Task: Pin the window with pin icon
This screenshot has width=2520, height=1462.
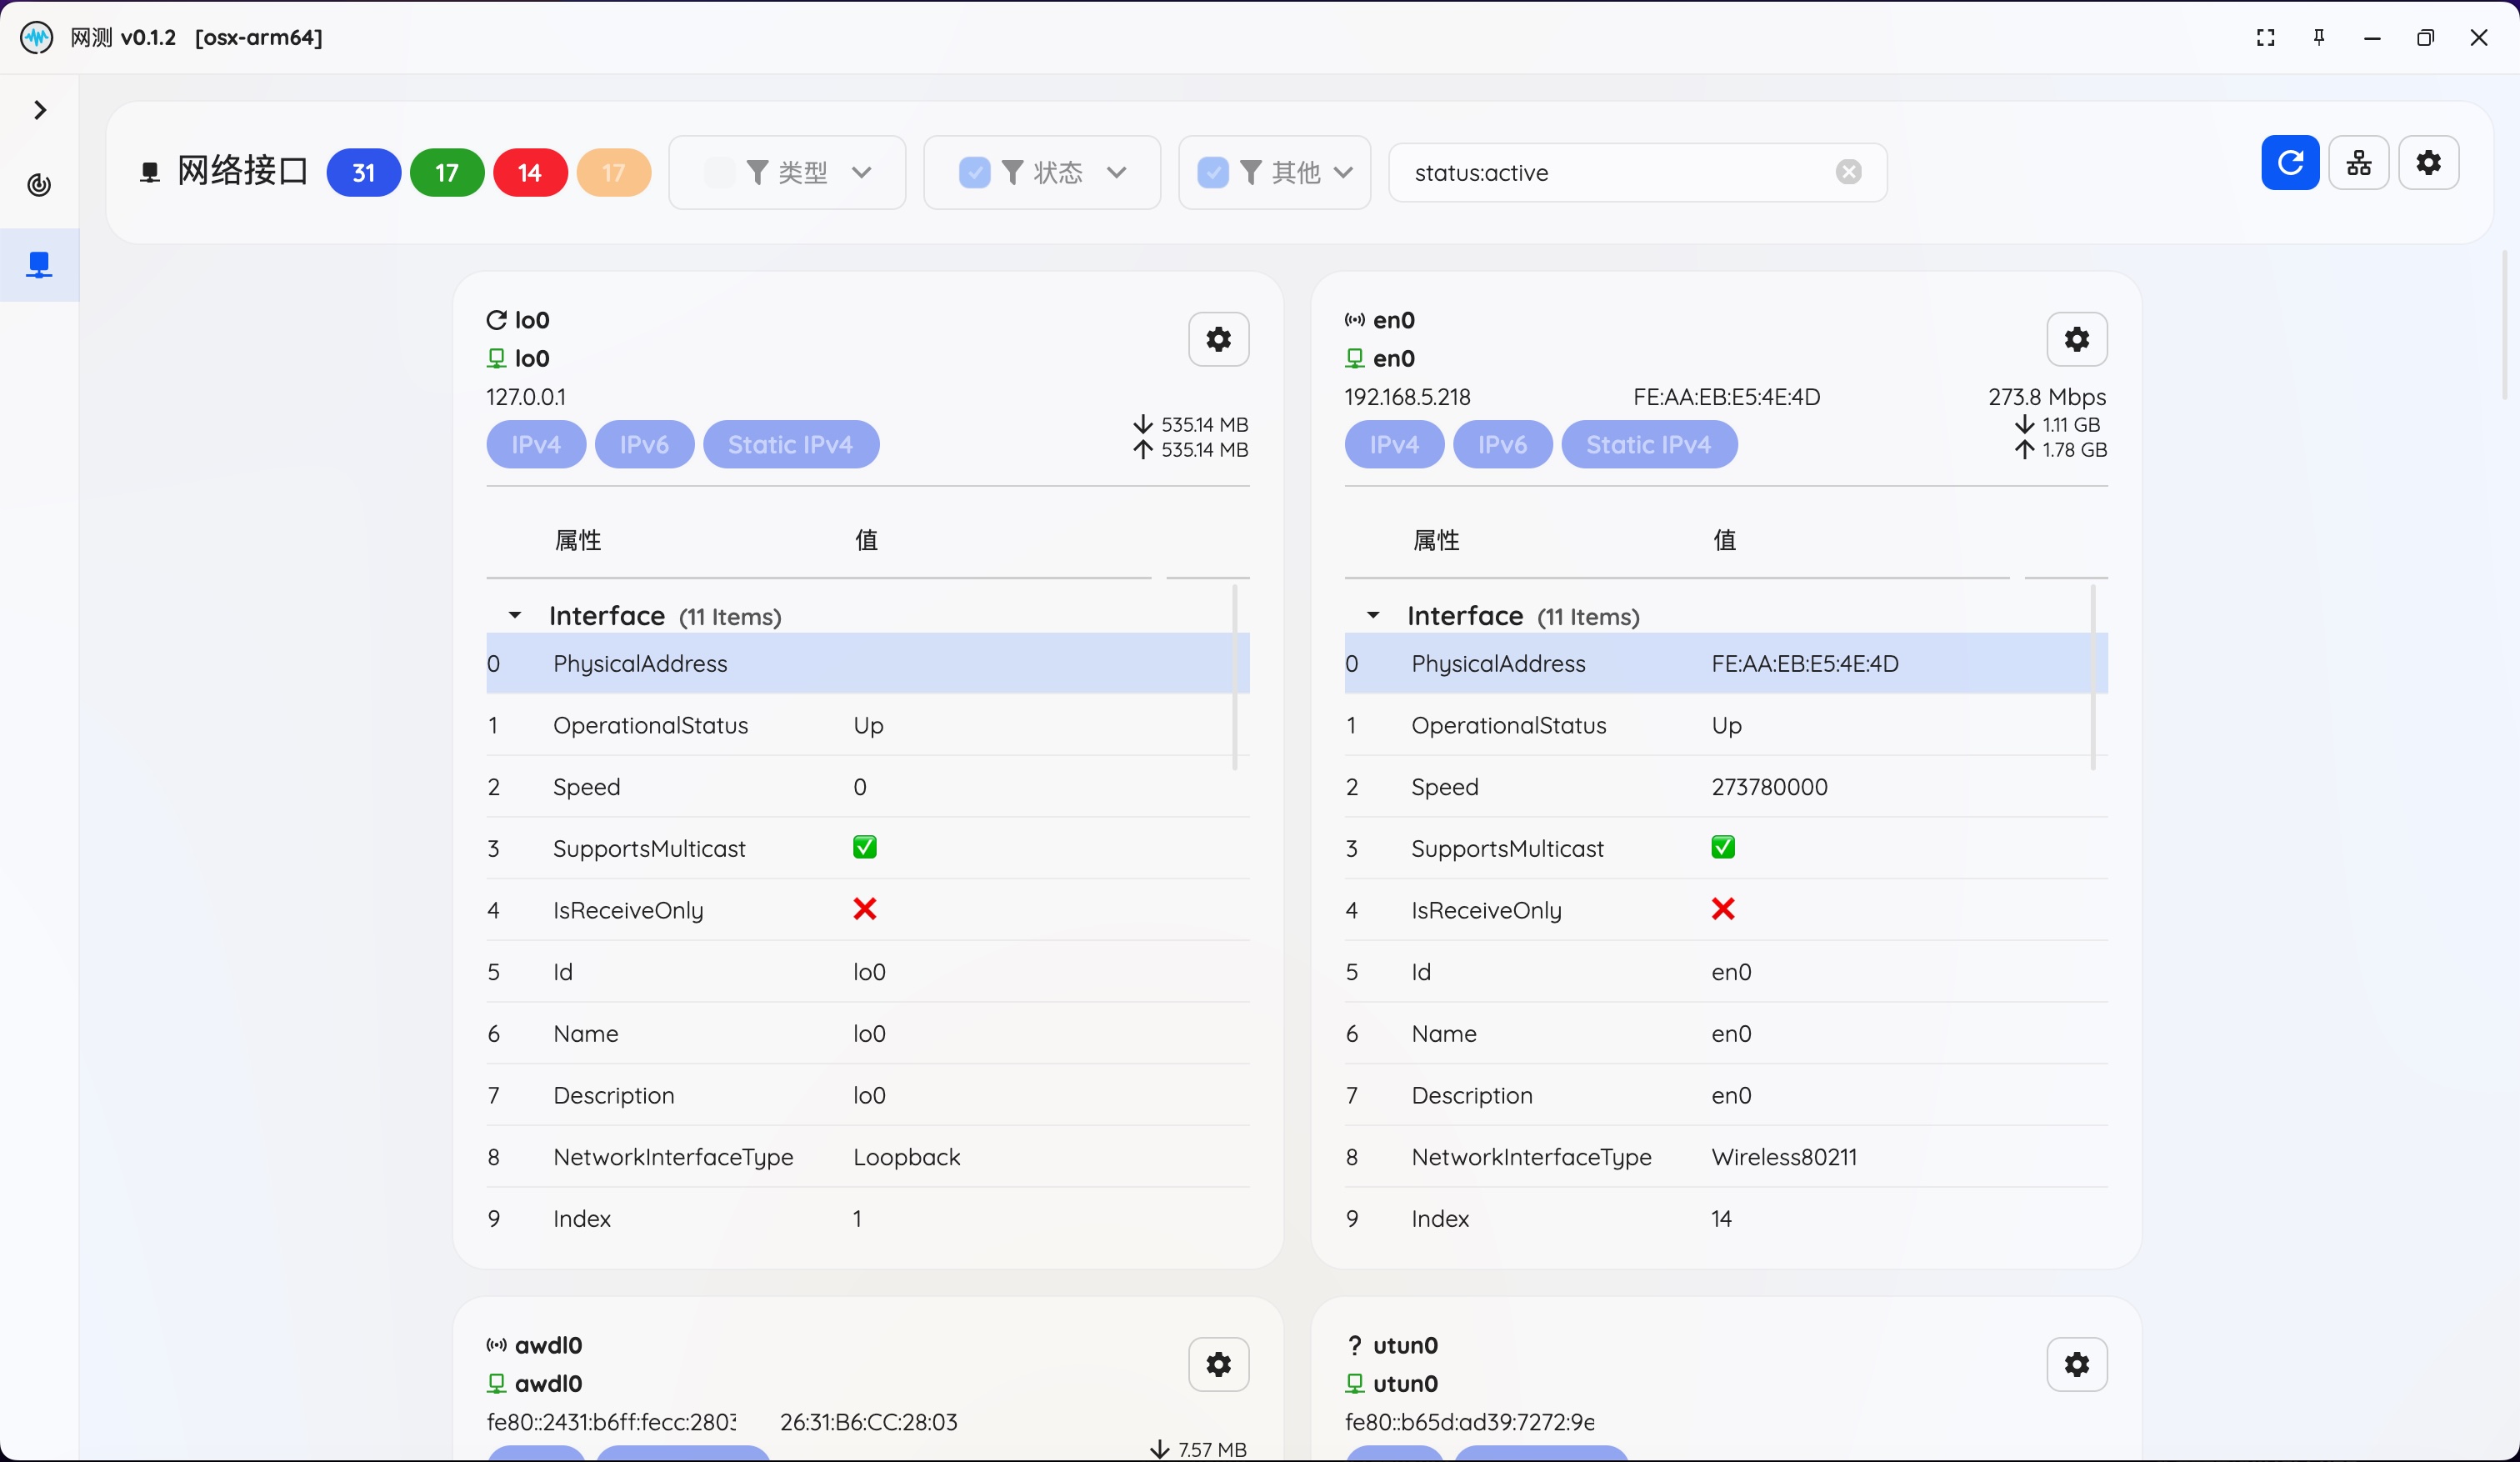Action: tap(2318, 38)
